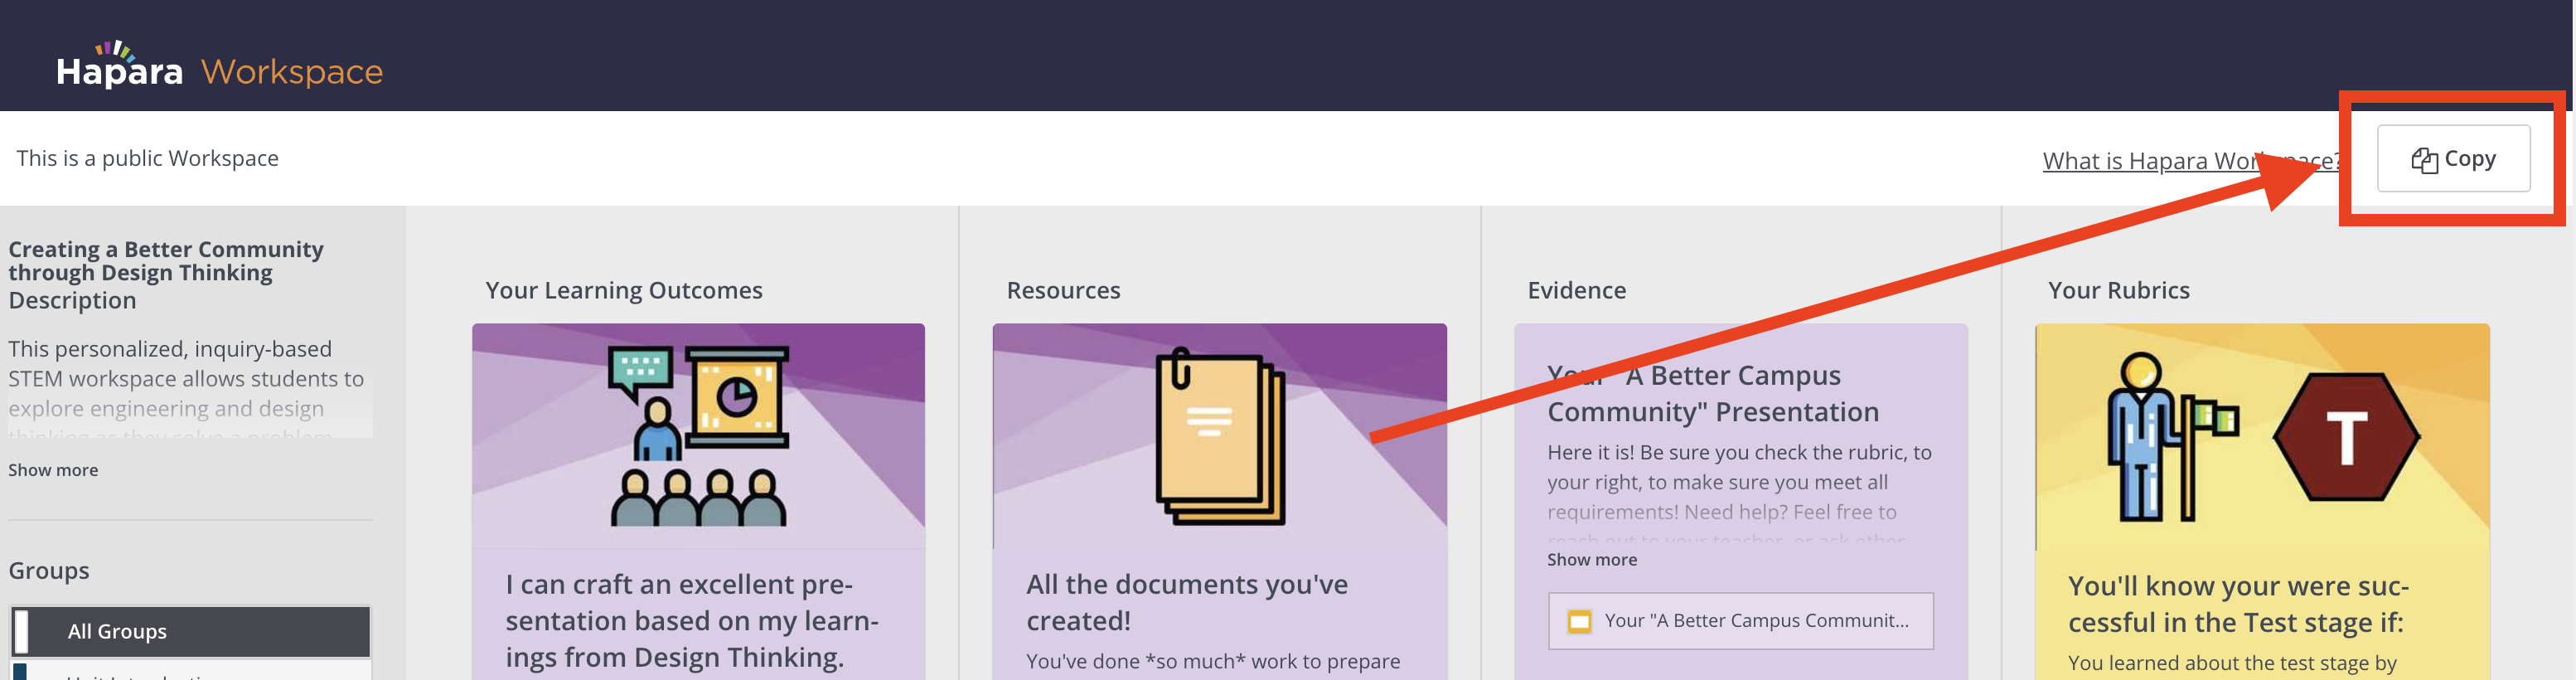Screen dimensions: 2576x680
Task: Click the slides icon in the attachment
Action: point(1579,622)
